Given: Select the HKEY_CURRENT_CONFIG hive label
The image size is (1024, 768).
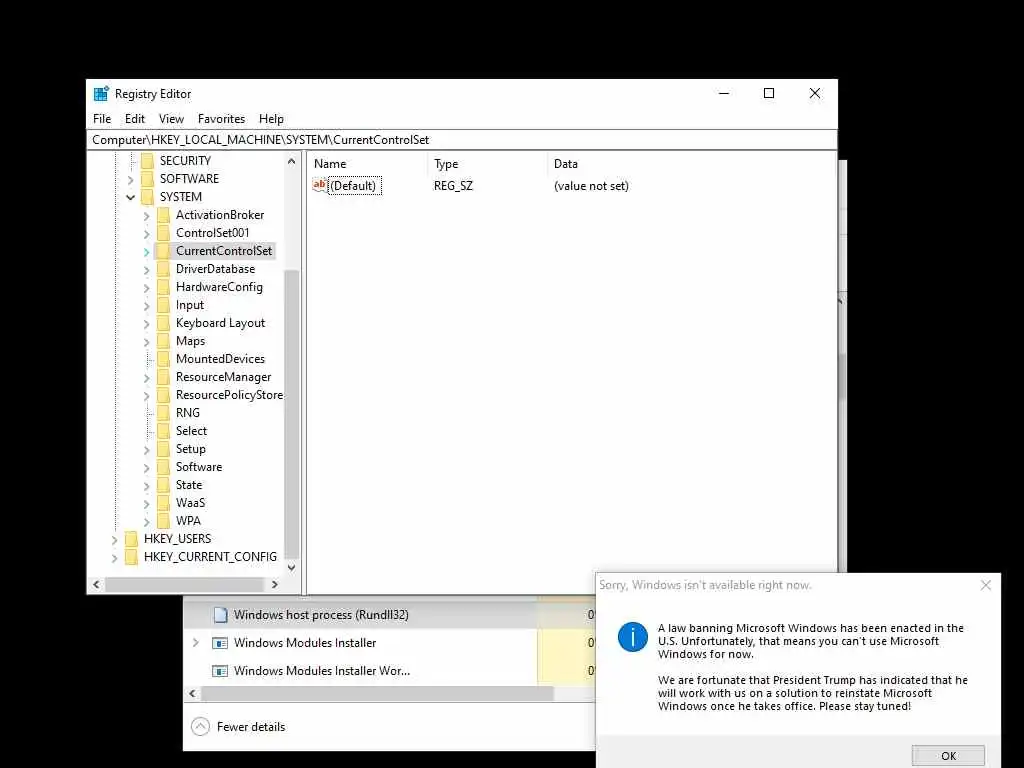Looking at the screenshot, I should pyautogui.click(x=210, y=557).
